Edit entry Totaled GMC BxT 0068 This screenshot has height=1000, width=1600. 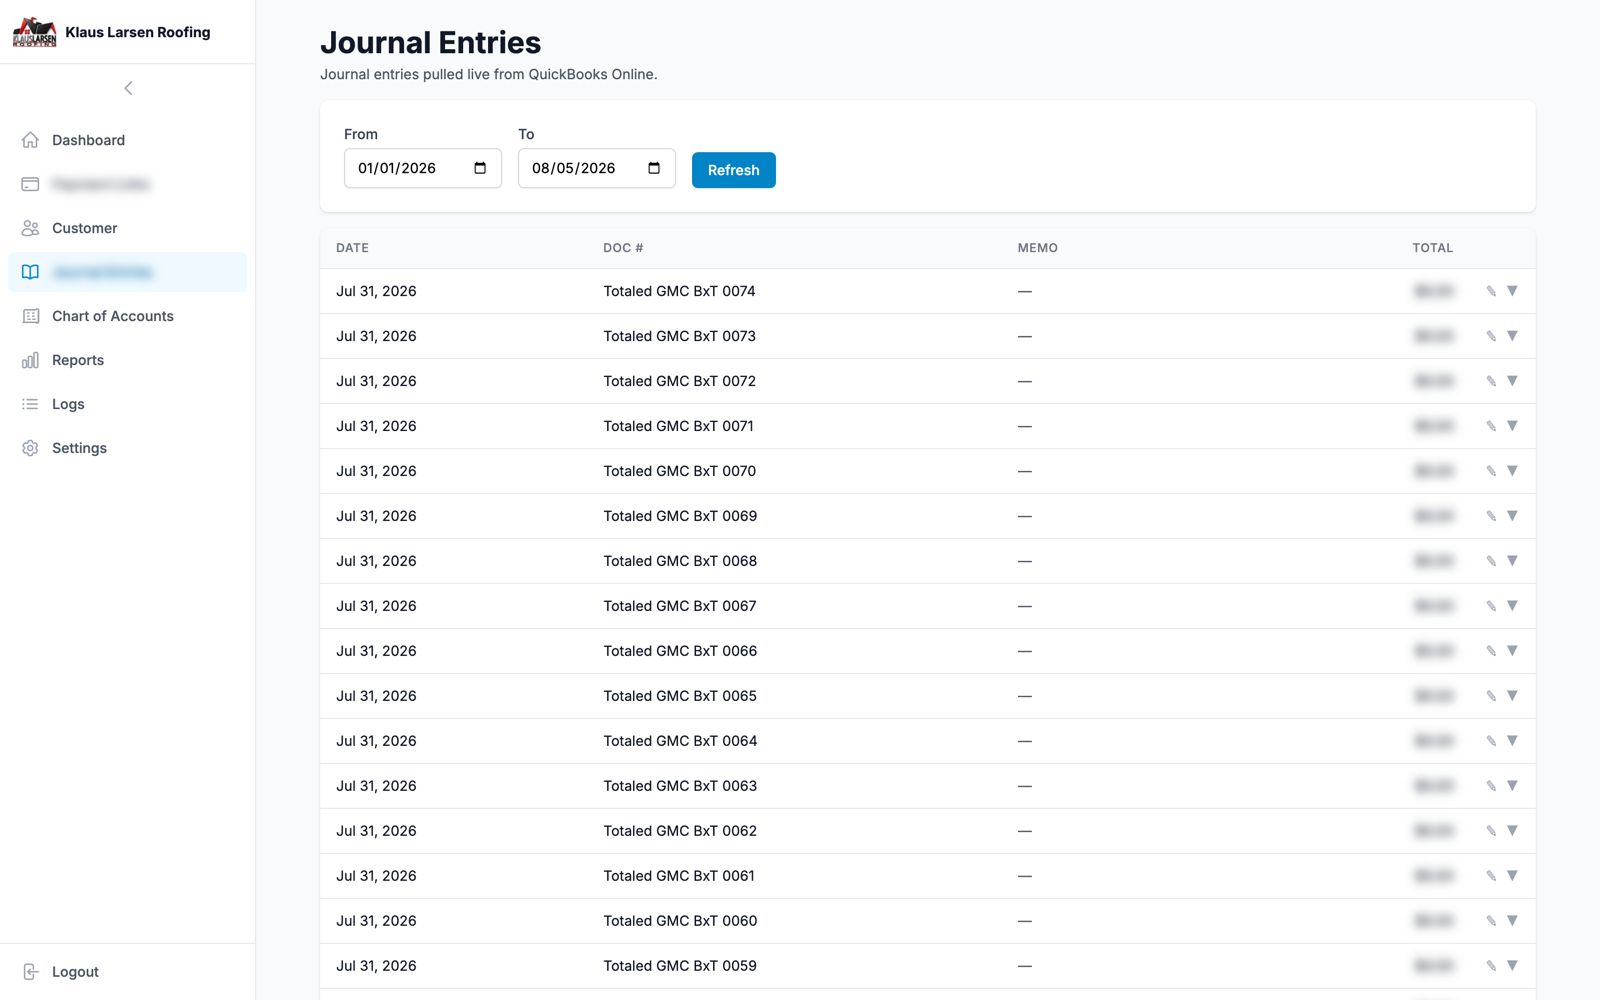(1491, 561)
